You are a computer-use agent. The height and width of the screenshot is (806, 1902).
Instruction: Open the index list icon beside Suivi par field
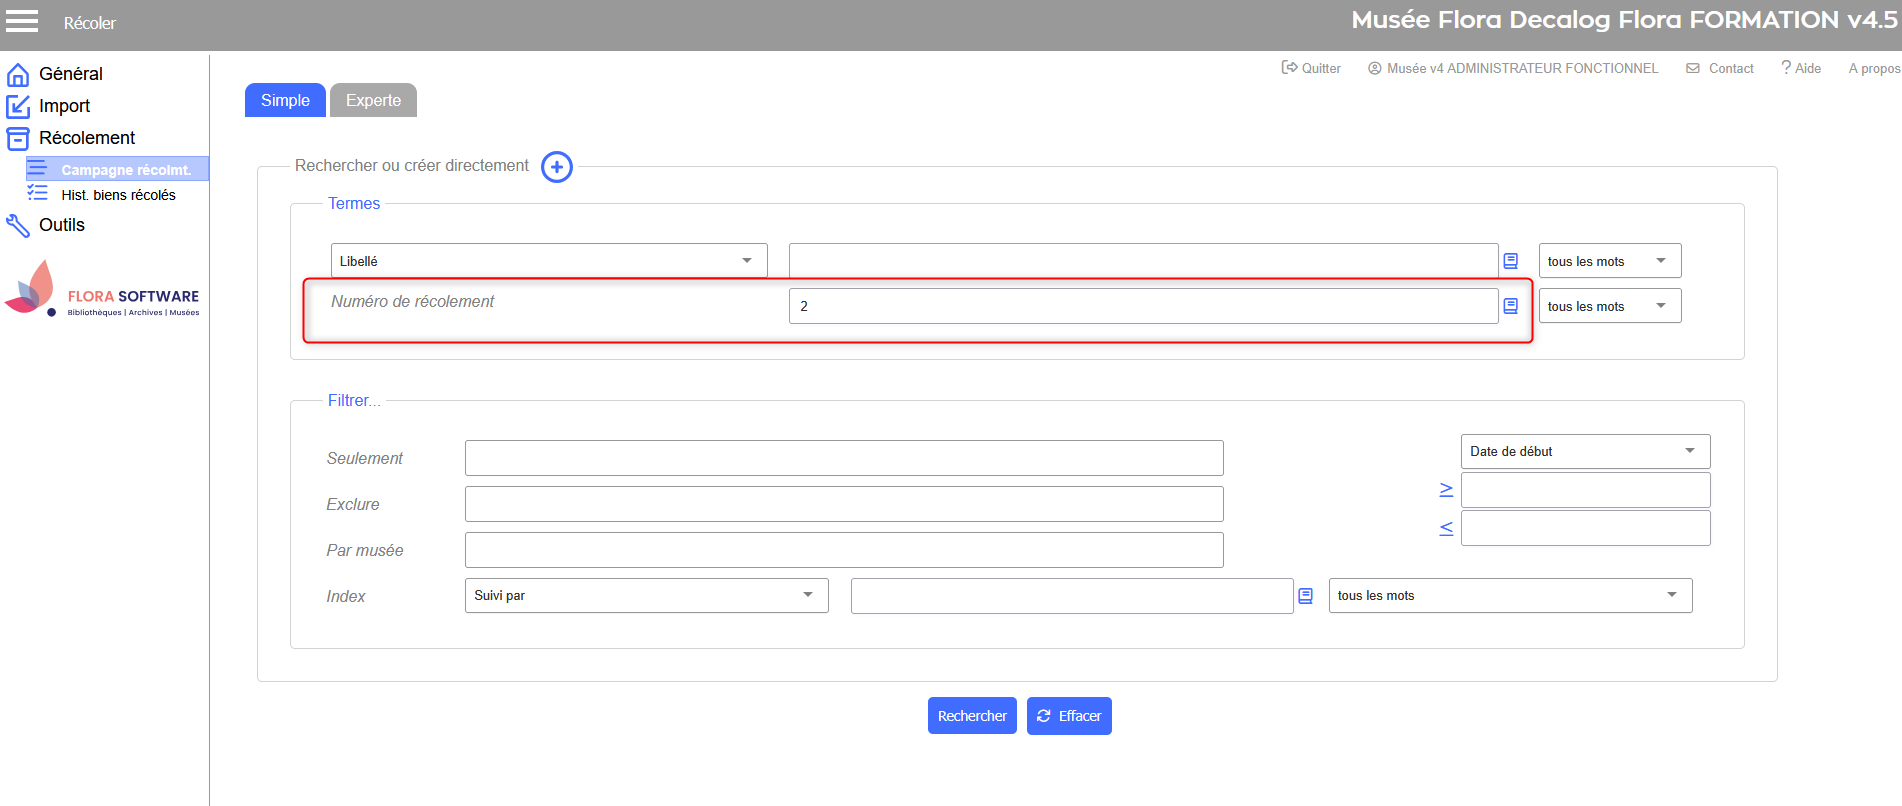[x=1305, y=596]
